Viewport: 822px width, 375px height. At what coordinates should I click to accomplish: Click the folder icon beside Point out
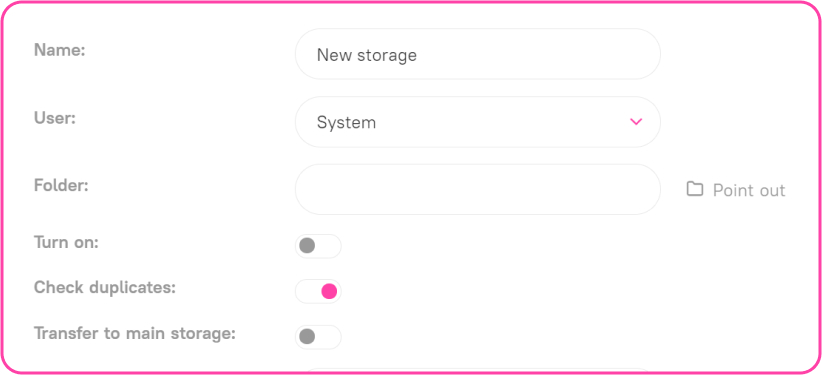tap(695, 189)
